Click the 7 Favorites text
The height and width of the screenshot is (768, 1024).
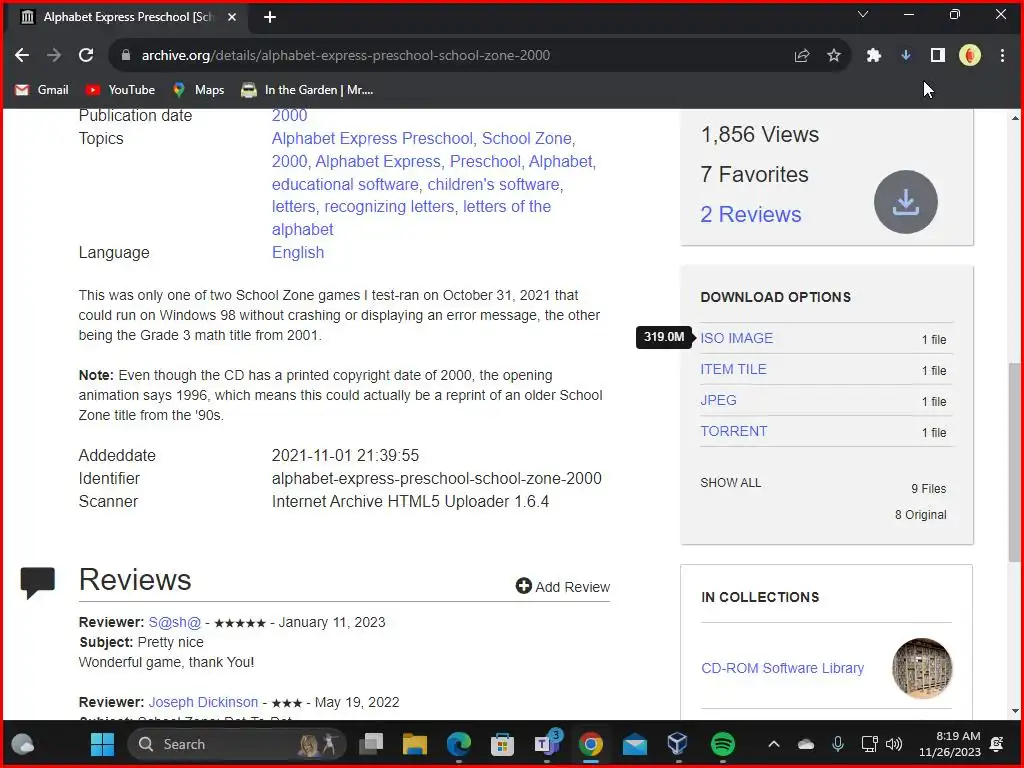click(x=754, y=174)
